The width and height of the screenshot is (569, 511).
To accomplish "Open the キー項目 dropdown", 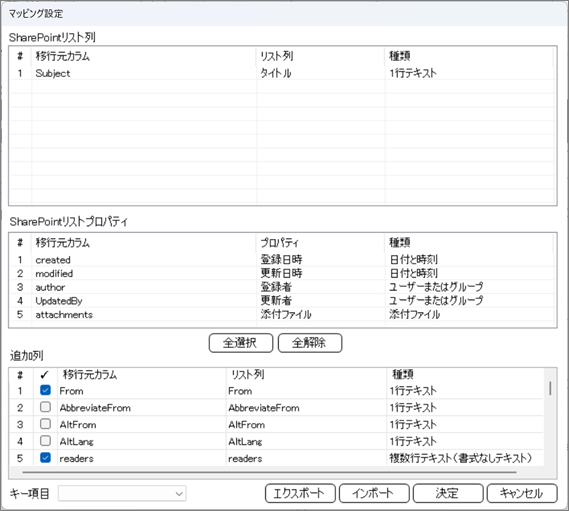I will pyautogui.click(x=122, y=494).
